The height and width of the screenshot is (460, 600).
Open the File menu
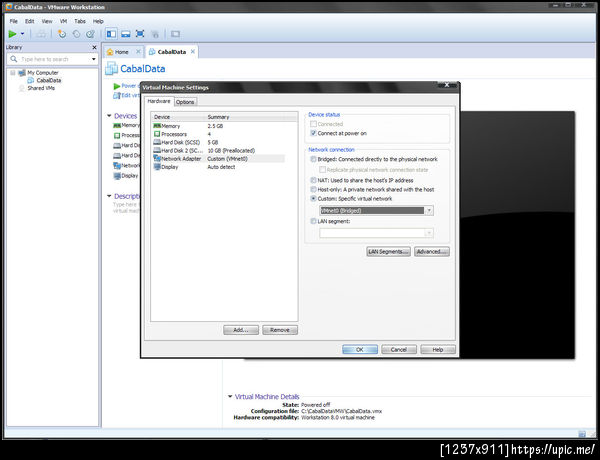(14, 21)
